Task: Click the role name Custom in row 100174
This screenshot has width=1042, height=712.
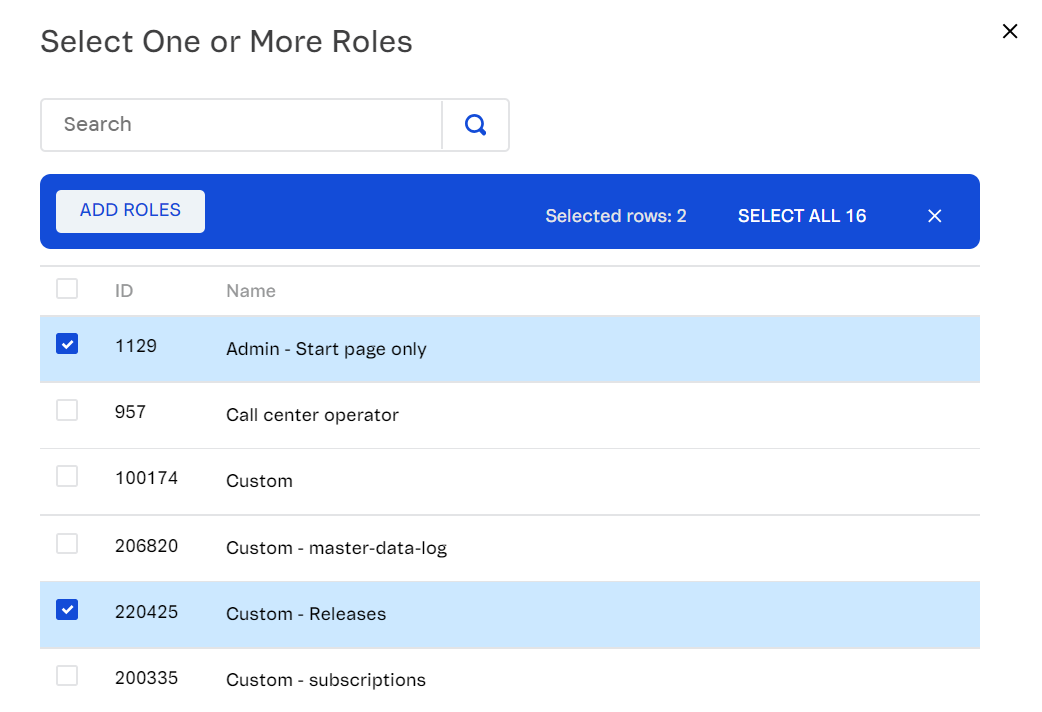Action: (259, 481)
